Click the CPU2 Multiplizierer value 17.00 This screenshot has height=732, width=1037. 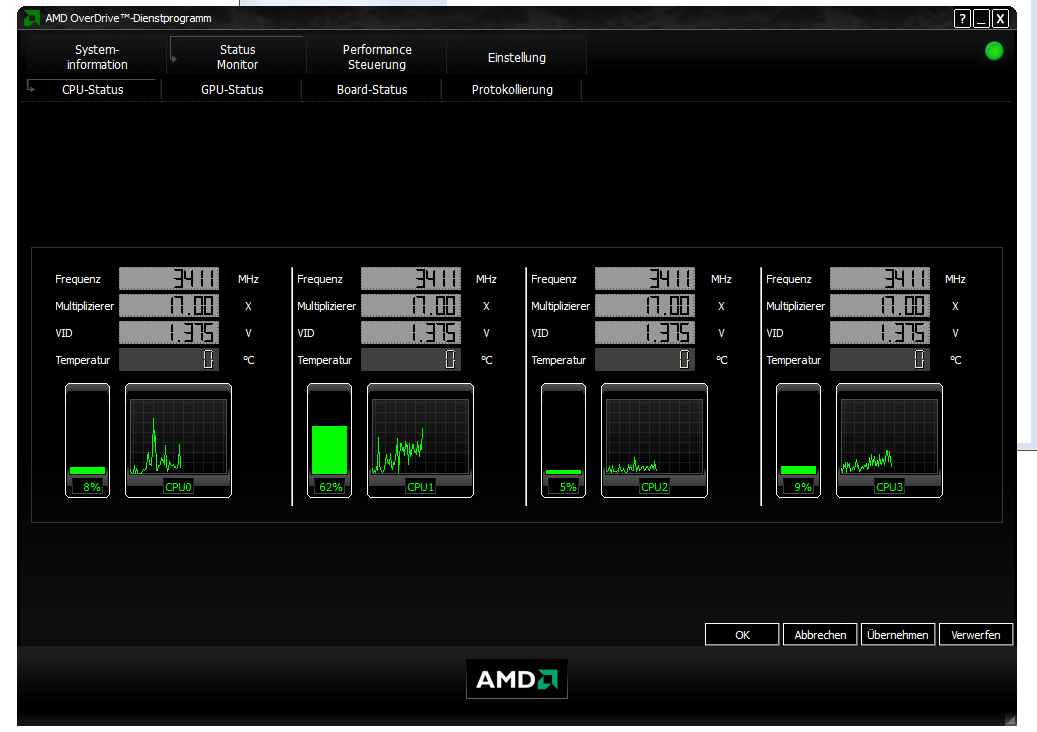tap(645, 305)
